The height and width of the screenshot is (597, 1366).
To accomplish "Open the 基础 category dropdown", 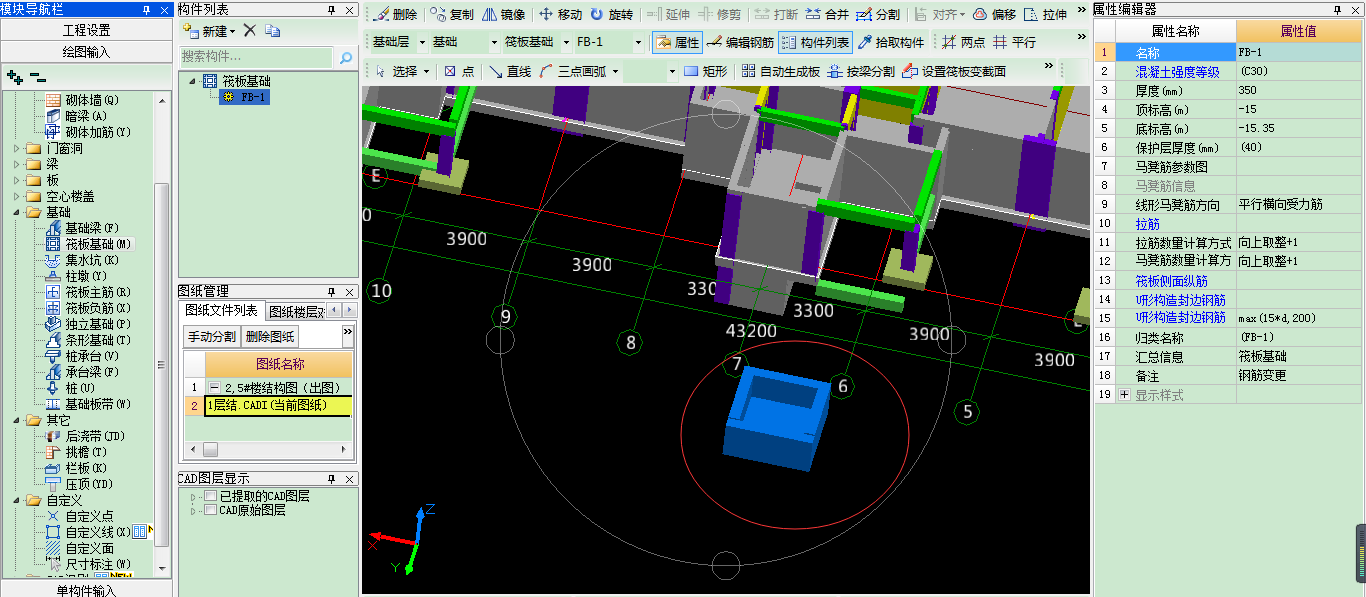I will pyautogui.click(x=494, y=43).
